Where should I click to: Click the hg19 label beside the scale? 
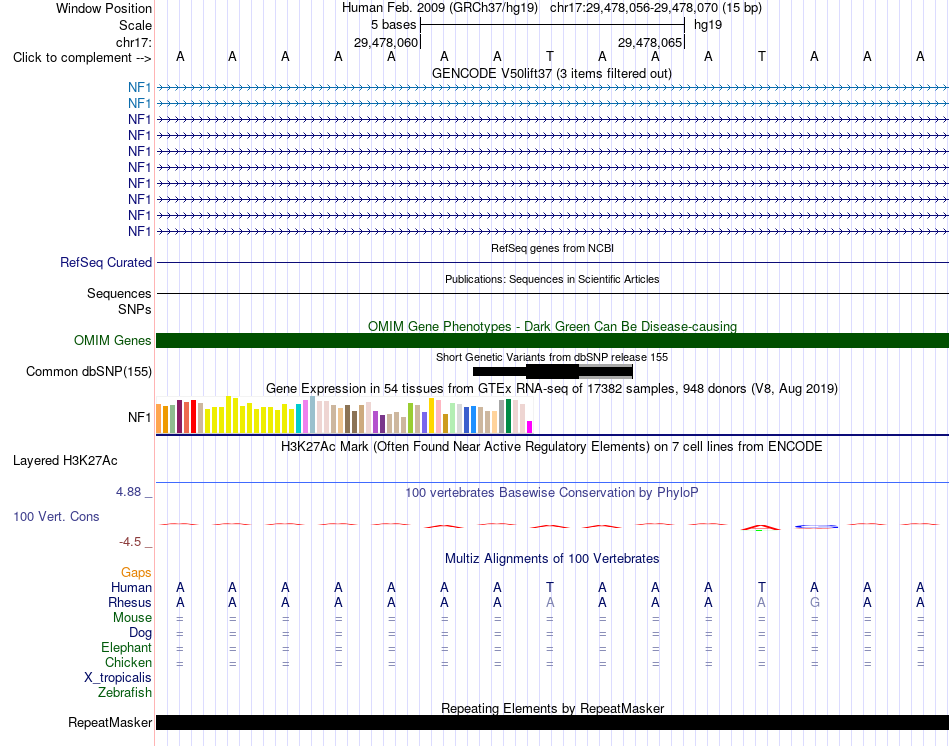708,25
